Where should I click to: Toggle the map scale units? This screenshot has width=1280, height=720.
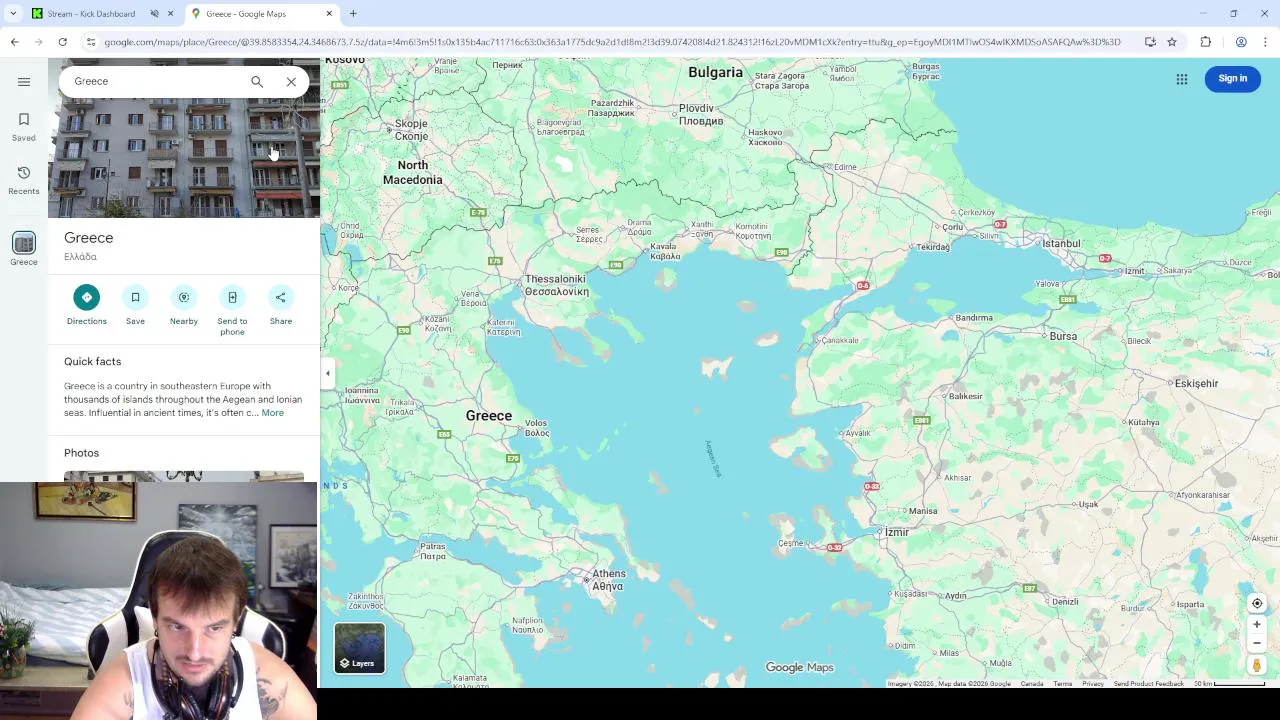click(1230, 684)
